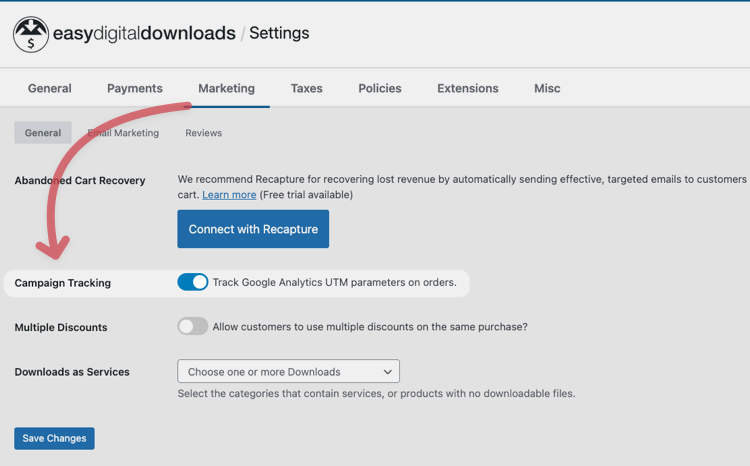
Task: Click the Downloads as Services label
Action: [72, 372]
